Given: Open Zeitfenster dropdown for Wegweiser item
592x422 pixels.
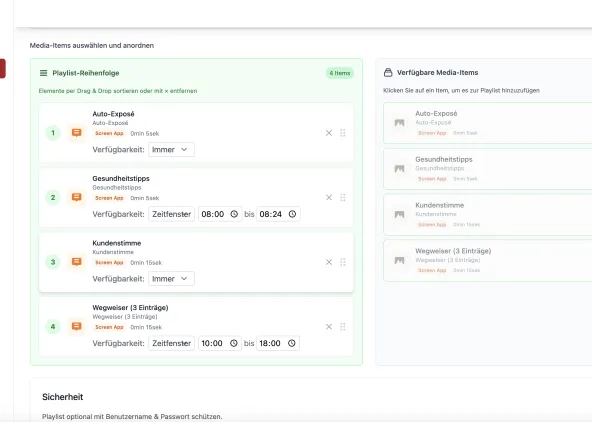Looking at the screenshot, I should pyautogui.click(x=171, y=343).
